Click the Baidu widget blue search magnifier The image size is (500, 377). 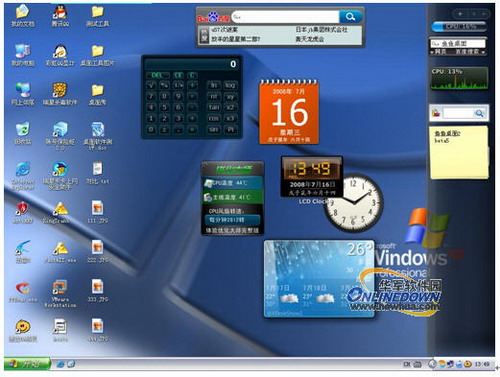point(350,16)
